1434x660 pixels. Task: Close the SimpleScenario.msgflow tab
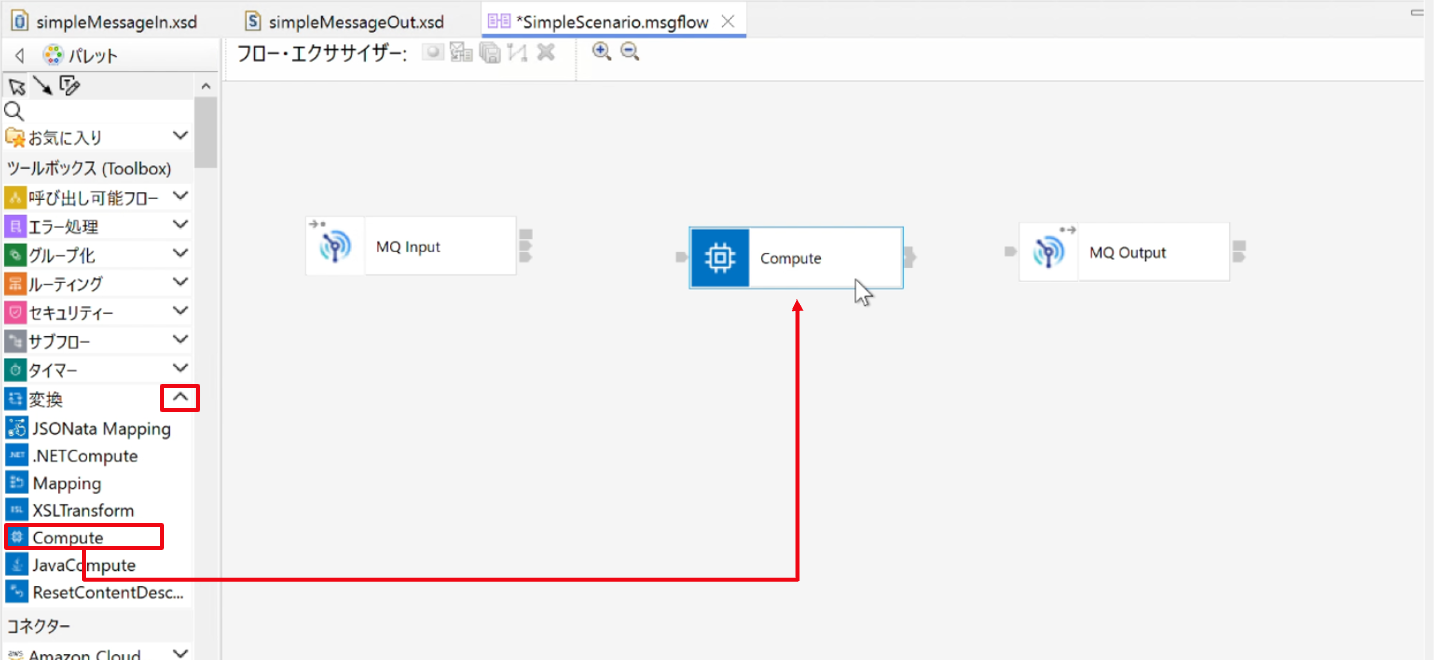pyautogui.click(x=728, y=21)
